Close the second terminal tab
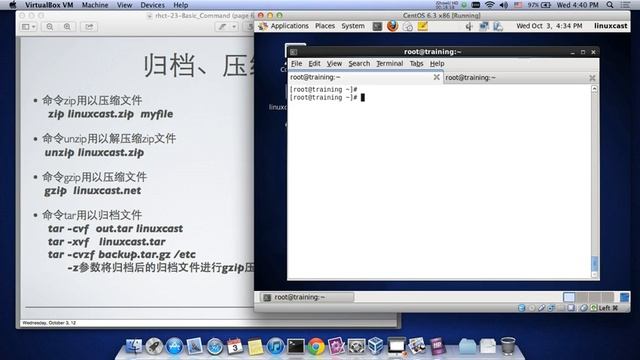The height and width of the screenshot is (360, 640). coord(592,78)
